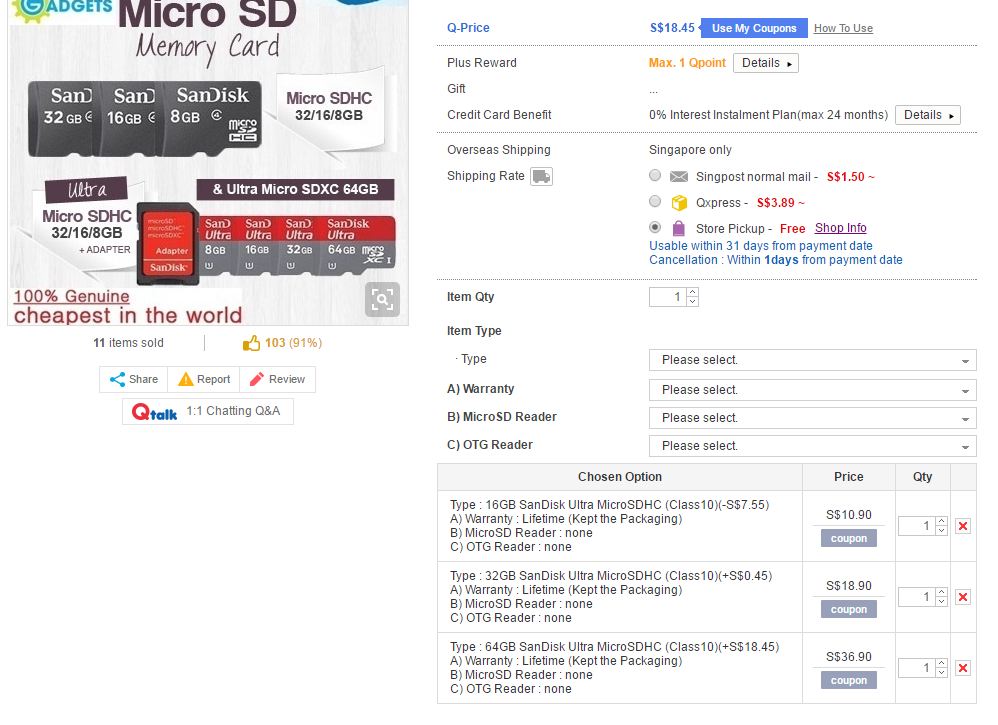Click the Report warning triangle icon
Viewport: 998px width, 725px height.
click(x=185, y=379)
